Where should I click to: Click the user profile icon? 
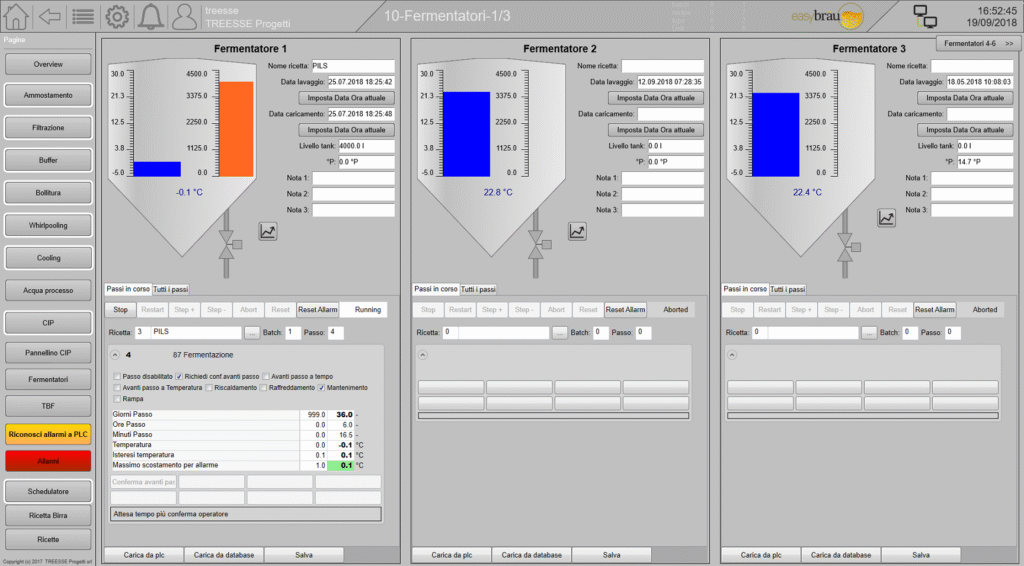click(x=185, y=16)
